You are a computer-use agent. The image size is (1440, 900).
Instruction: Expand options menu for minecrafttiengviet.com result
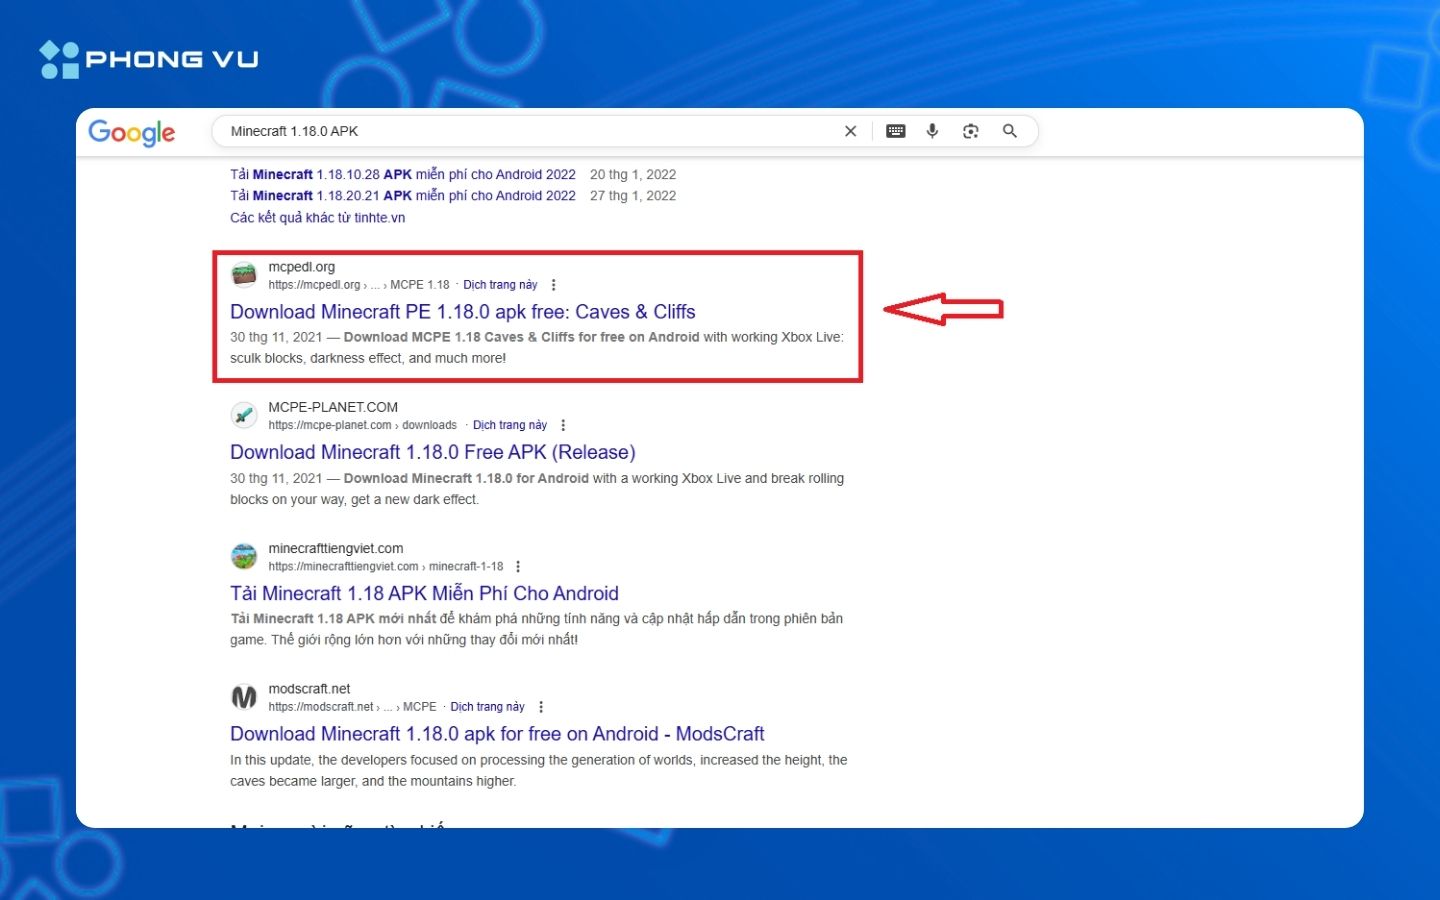coord(518,566)
